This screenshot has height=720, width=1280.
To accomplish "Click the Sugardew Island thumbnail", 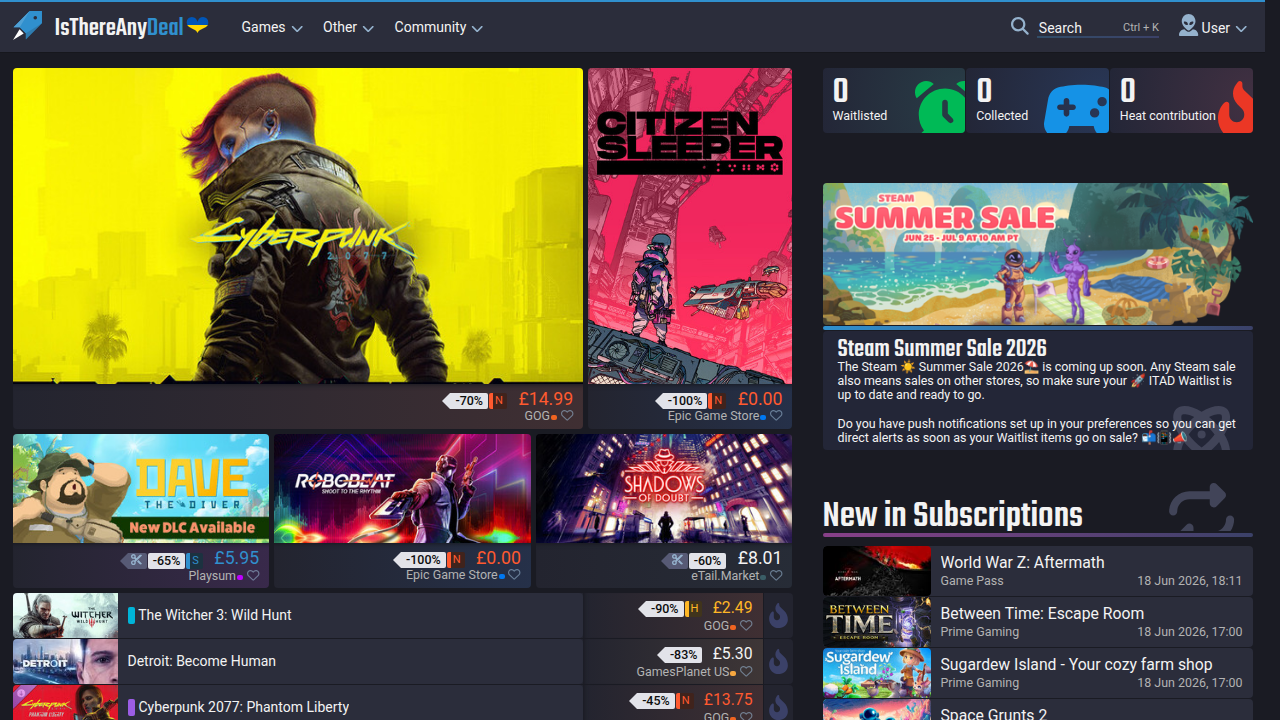I will click(877, 673).
